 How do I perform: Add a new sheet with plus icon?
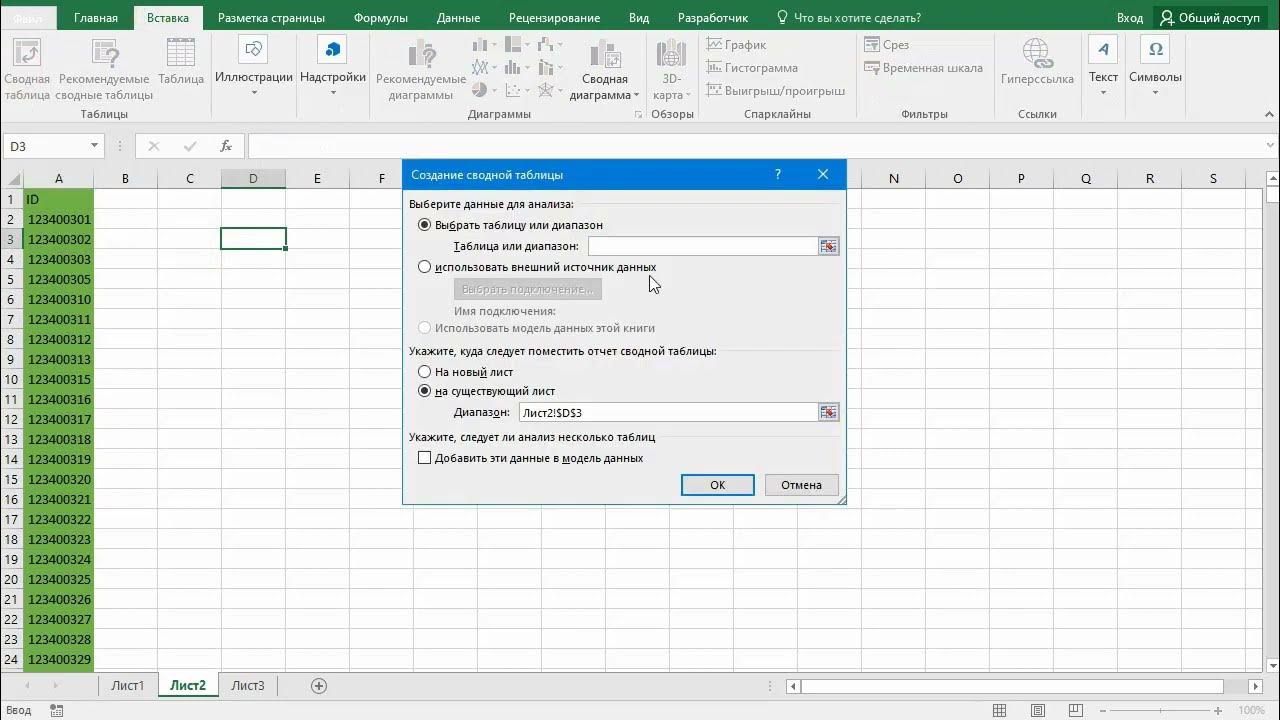click(319, 686)
